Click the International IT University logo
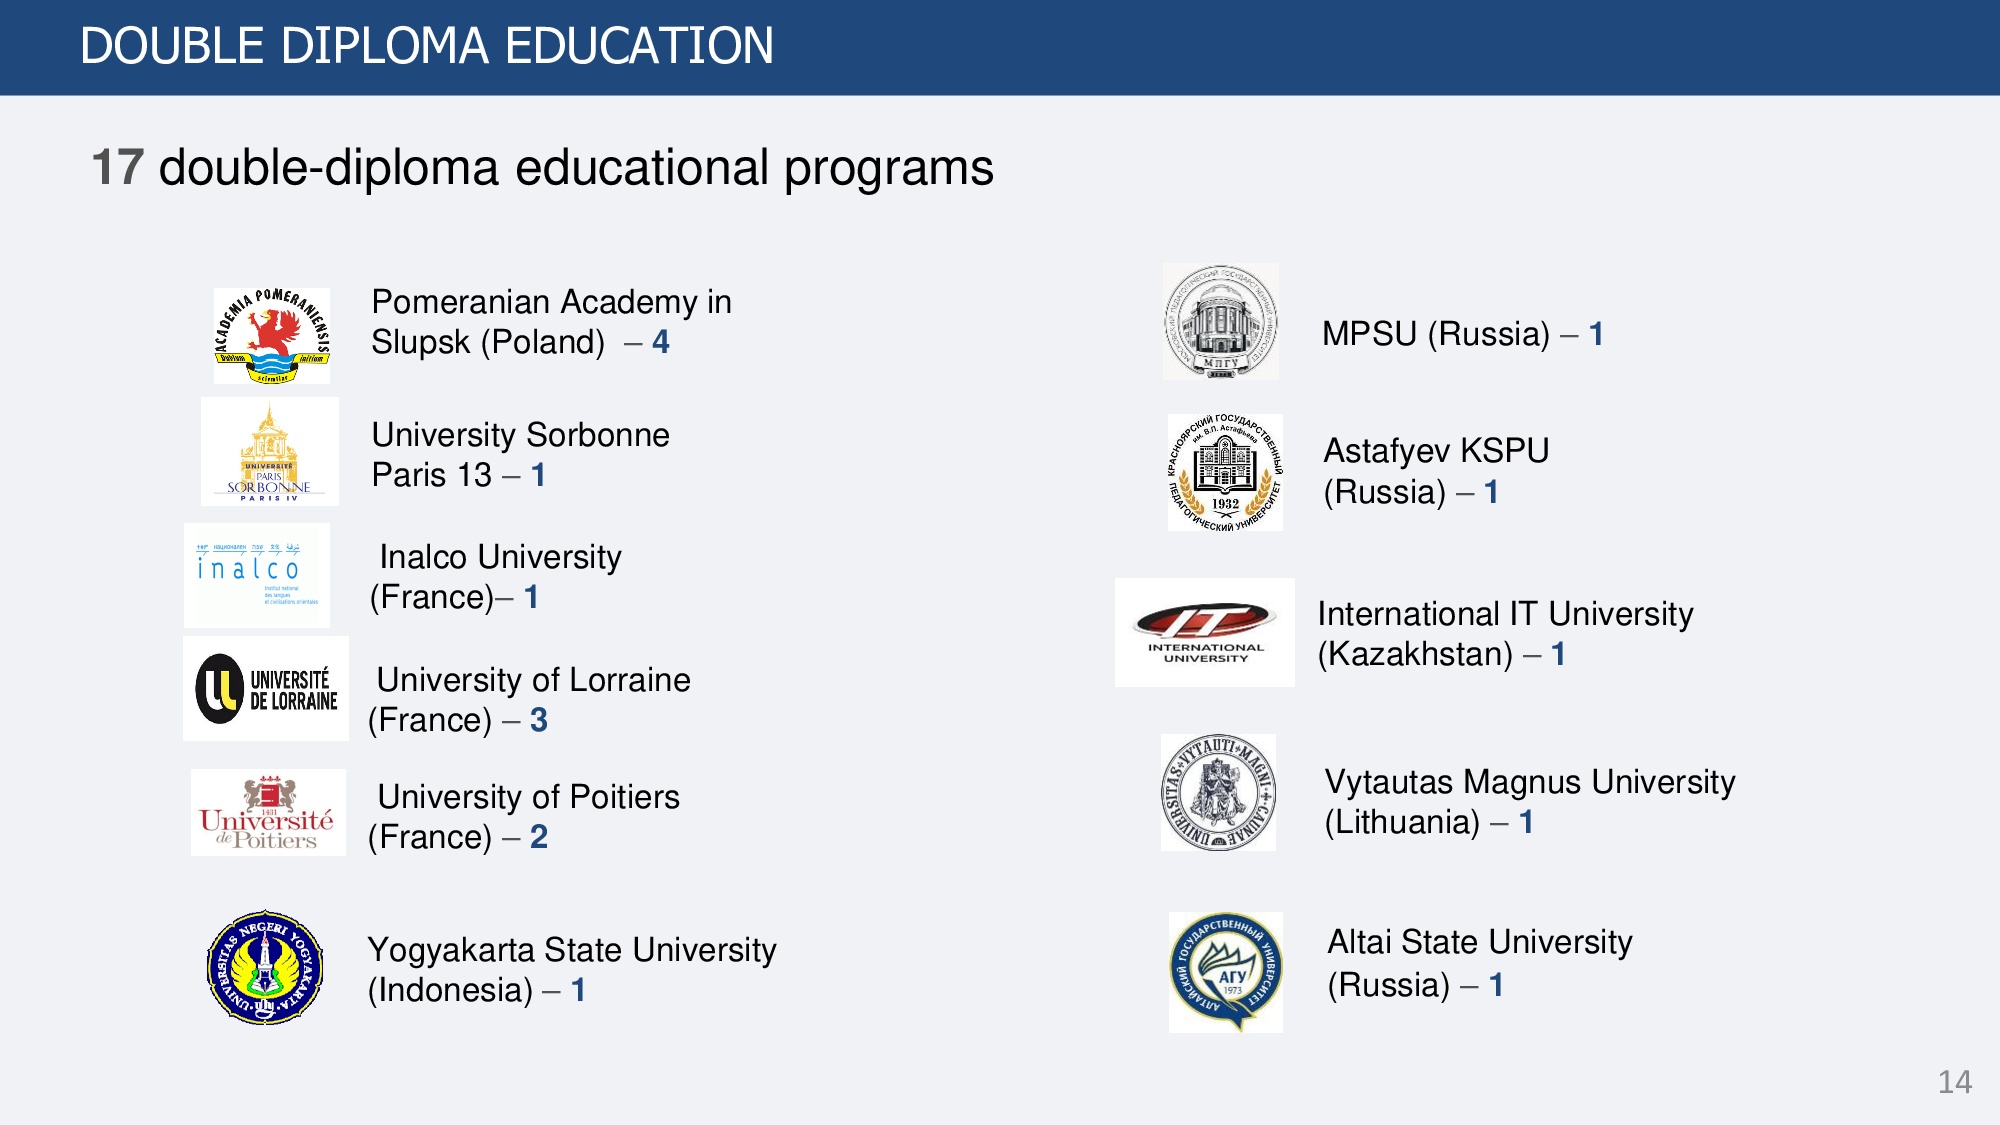This screenshot has width=2000, height=1125. point(1204,632)
